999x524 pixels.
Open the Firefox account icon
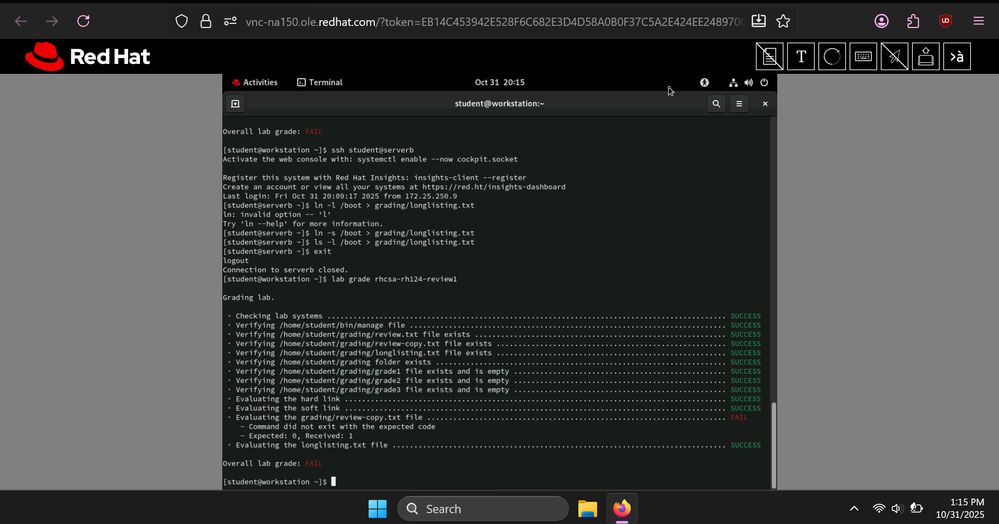[882, 21]
